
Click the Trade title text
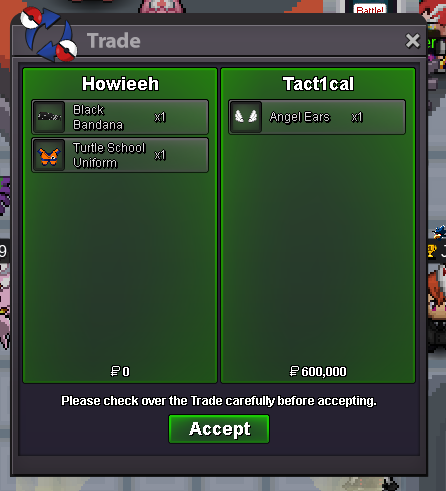pyautogui.click(x=114, y=41)
